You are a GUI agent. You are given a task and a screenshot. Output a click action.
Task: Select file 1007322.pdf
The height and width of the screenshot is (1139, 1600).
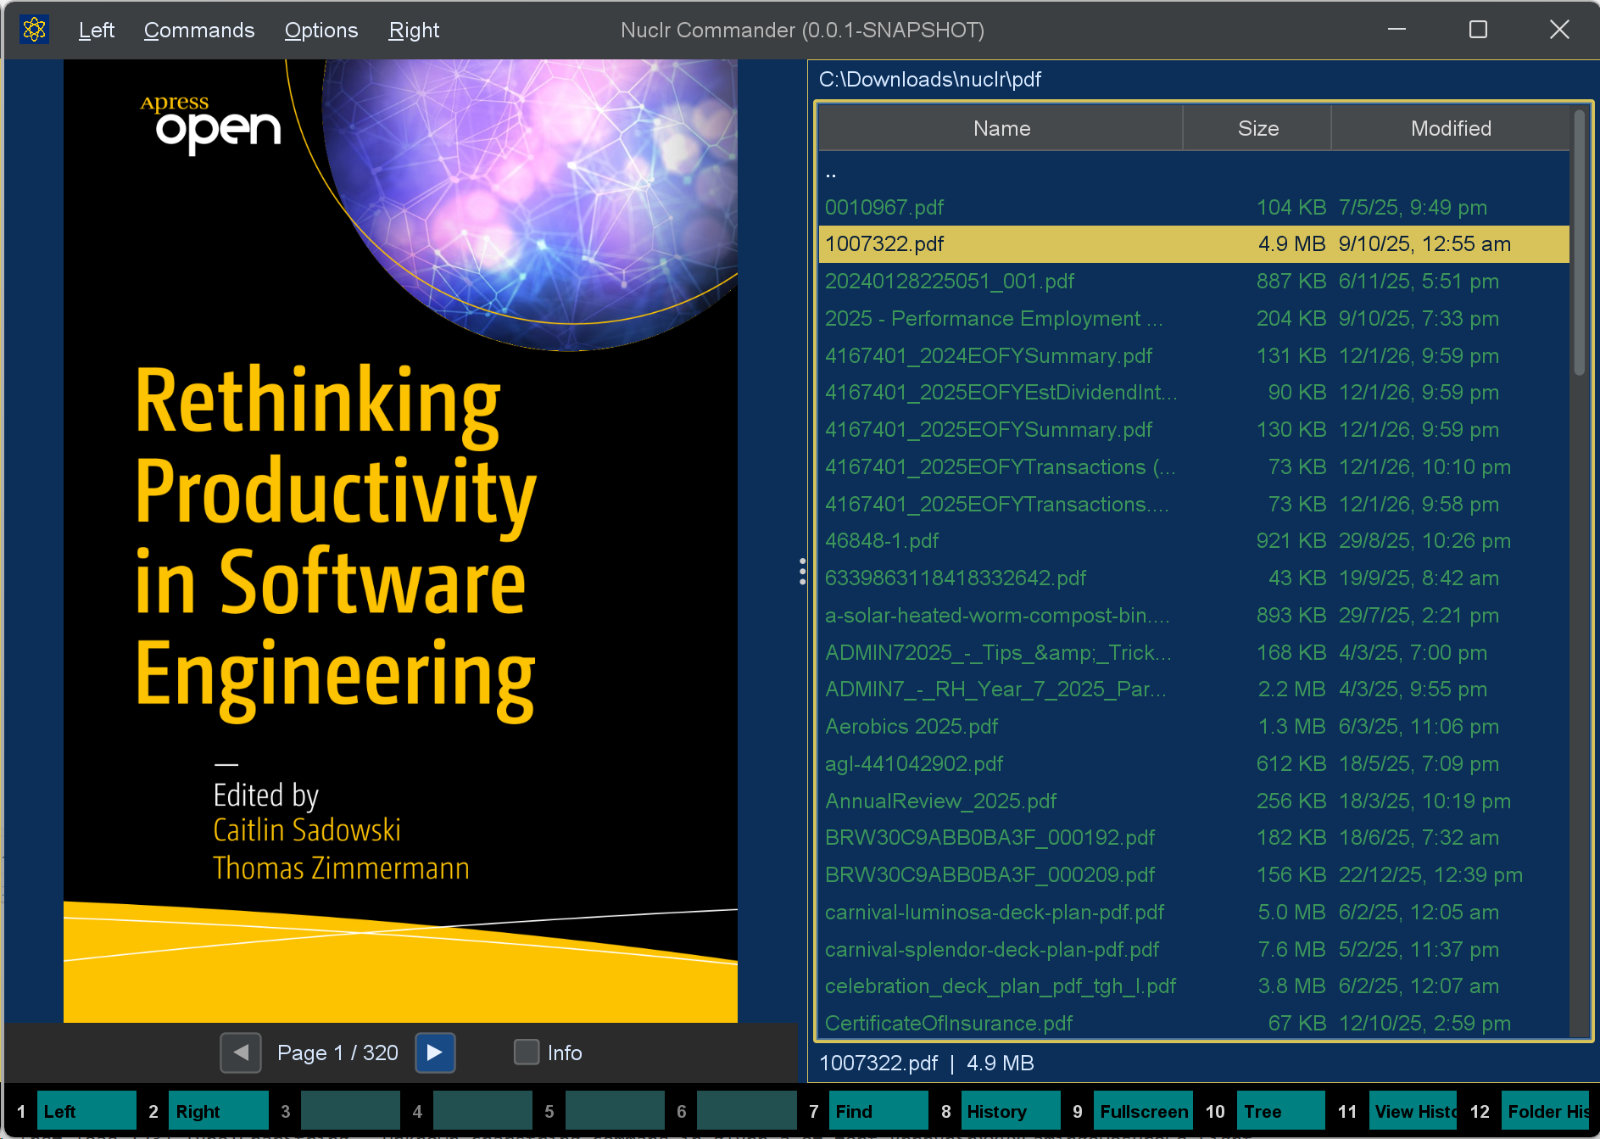1194,244
